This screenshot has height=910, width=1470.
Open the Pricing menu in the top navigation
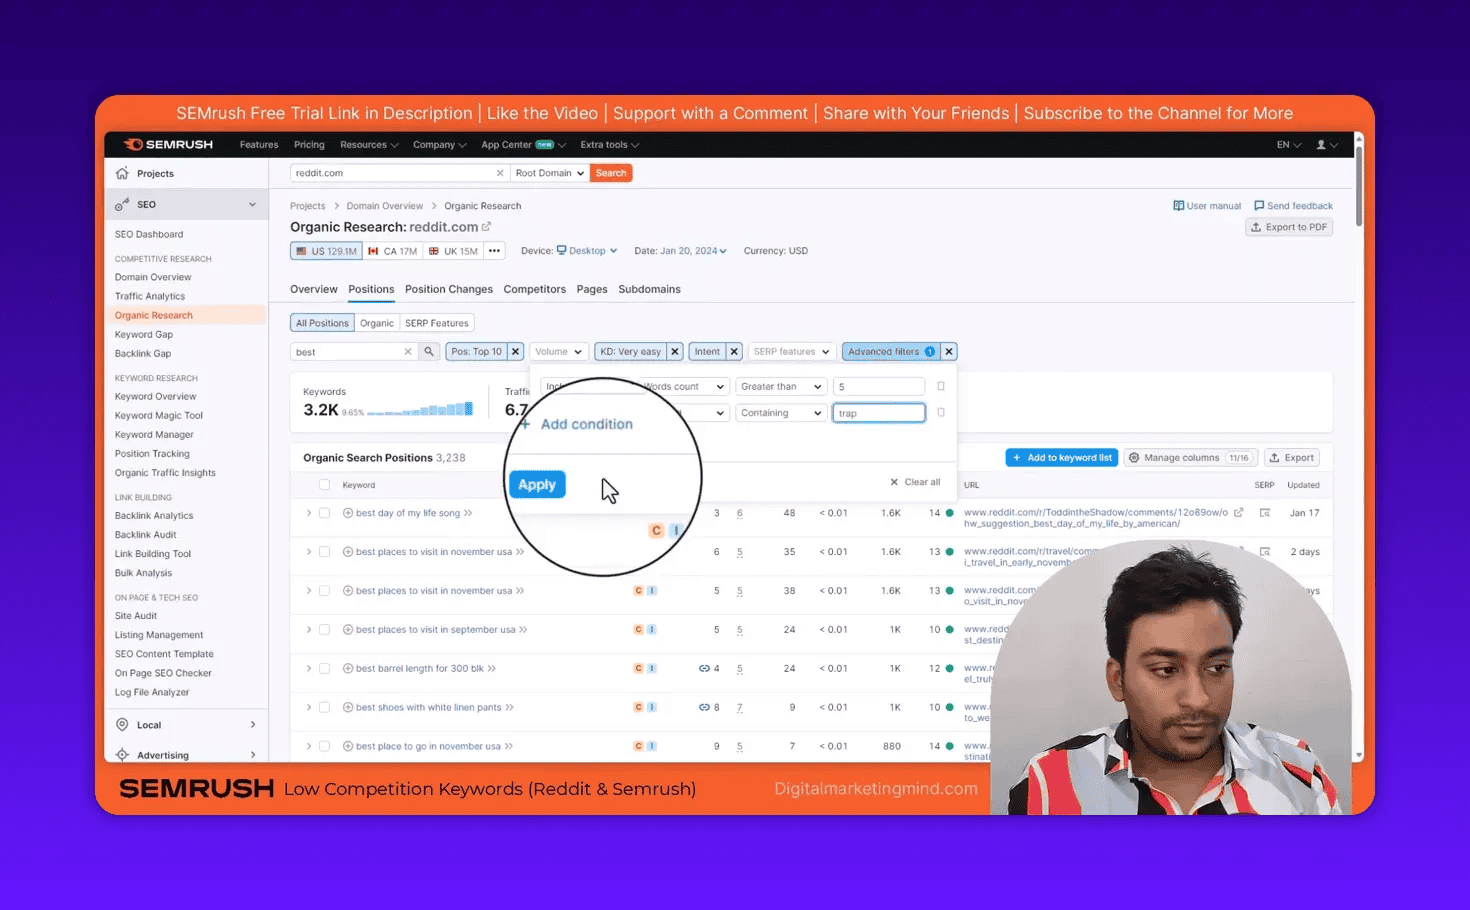pyautogui.click(x=309, y=144)
